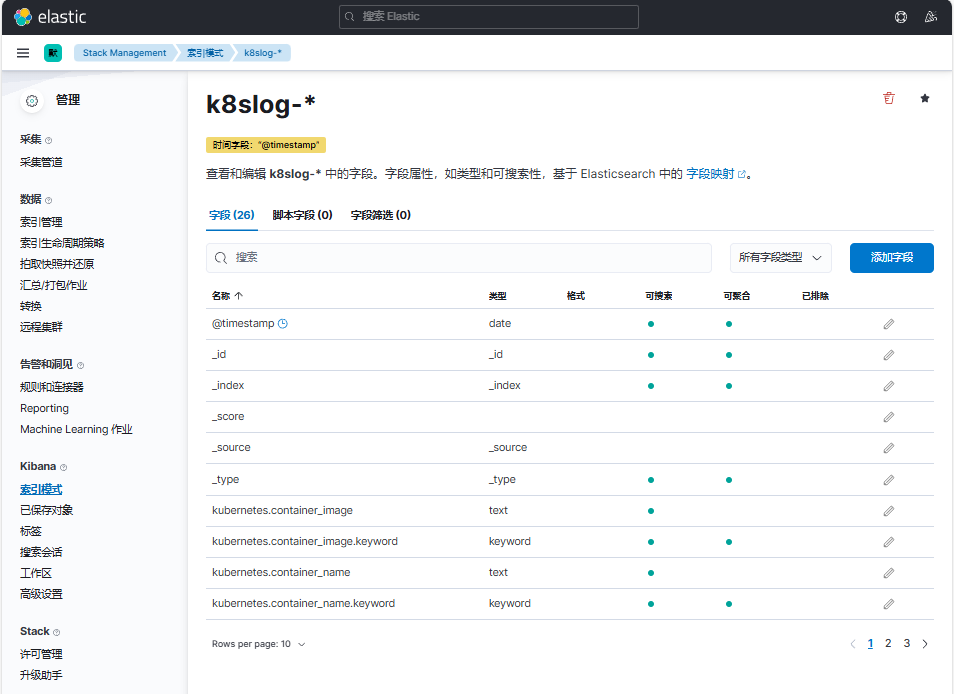
Task: Open 索引管理 in sidebar
Action: (41, 223)
